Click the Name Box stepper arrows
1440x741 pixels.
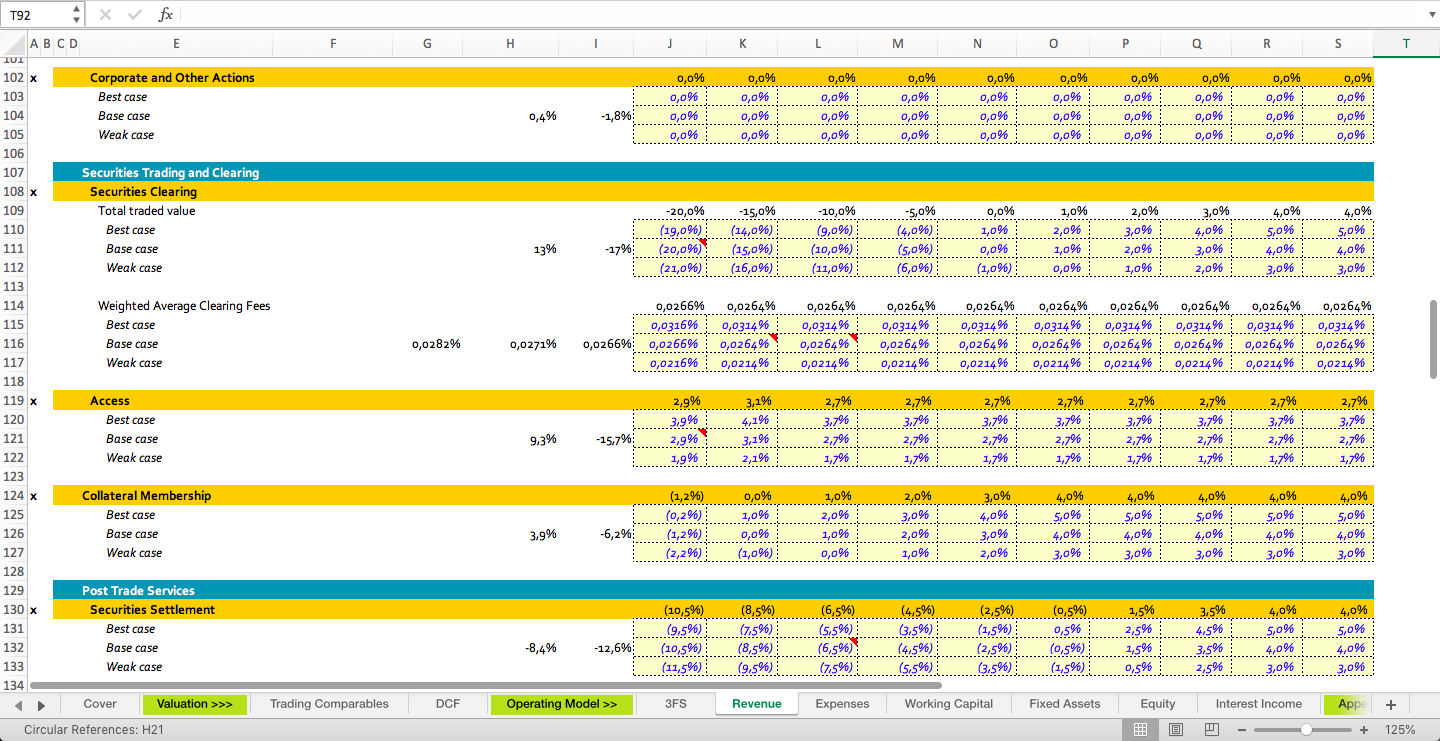point(77,15)
